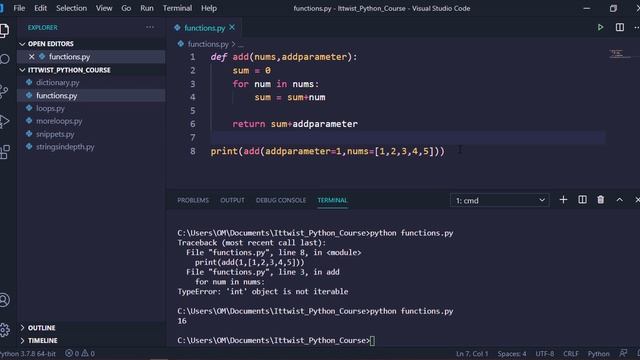Maximize panel size with up chevron
The image size is (640, 360).
point(620,200)
